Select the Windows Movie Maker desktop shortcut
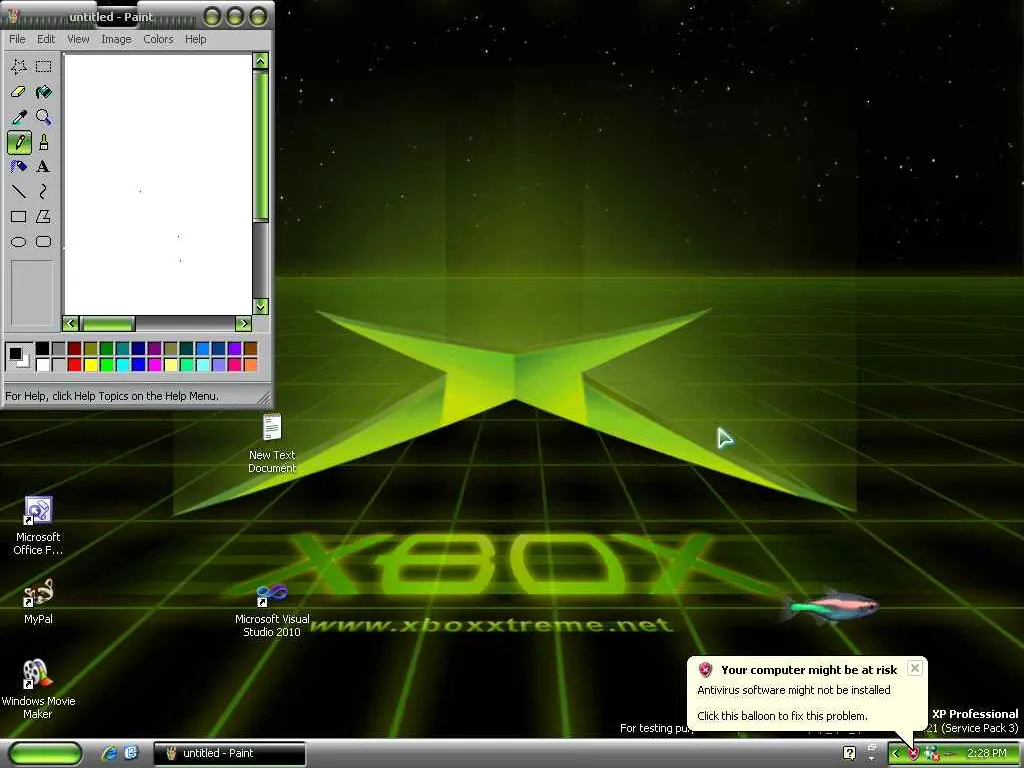The image size is (1024, 768). [38, 689]
